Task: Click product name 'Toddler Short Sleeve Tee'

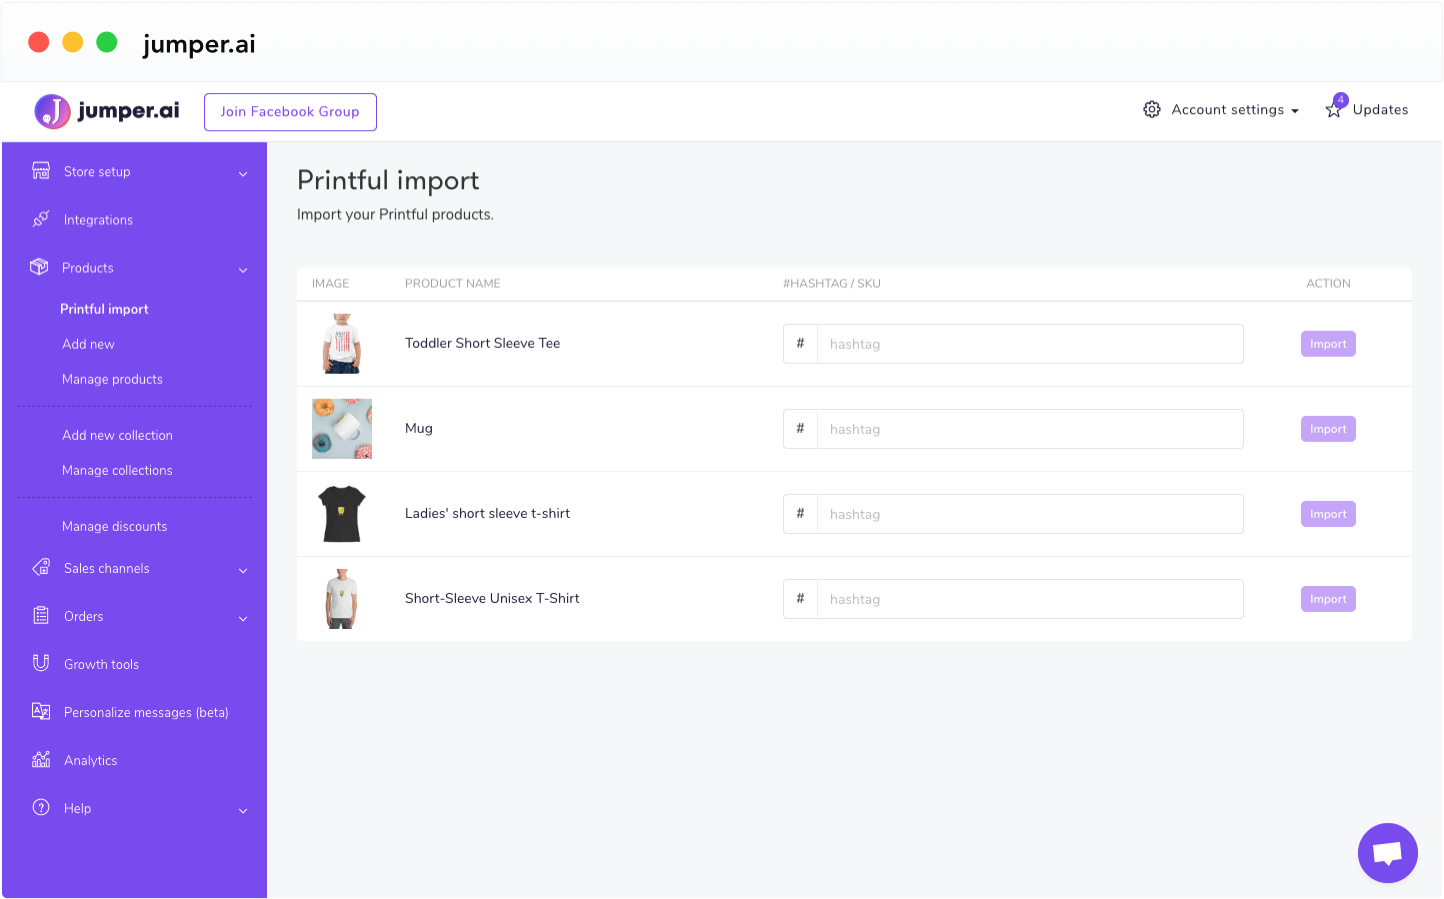Action: click(x=482, y=343)
